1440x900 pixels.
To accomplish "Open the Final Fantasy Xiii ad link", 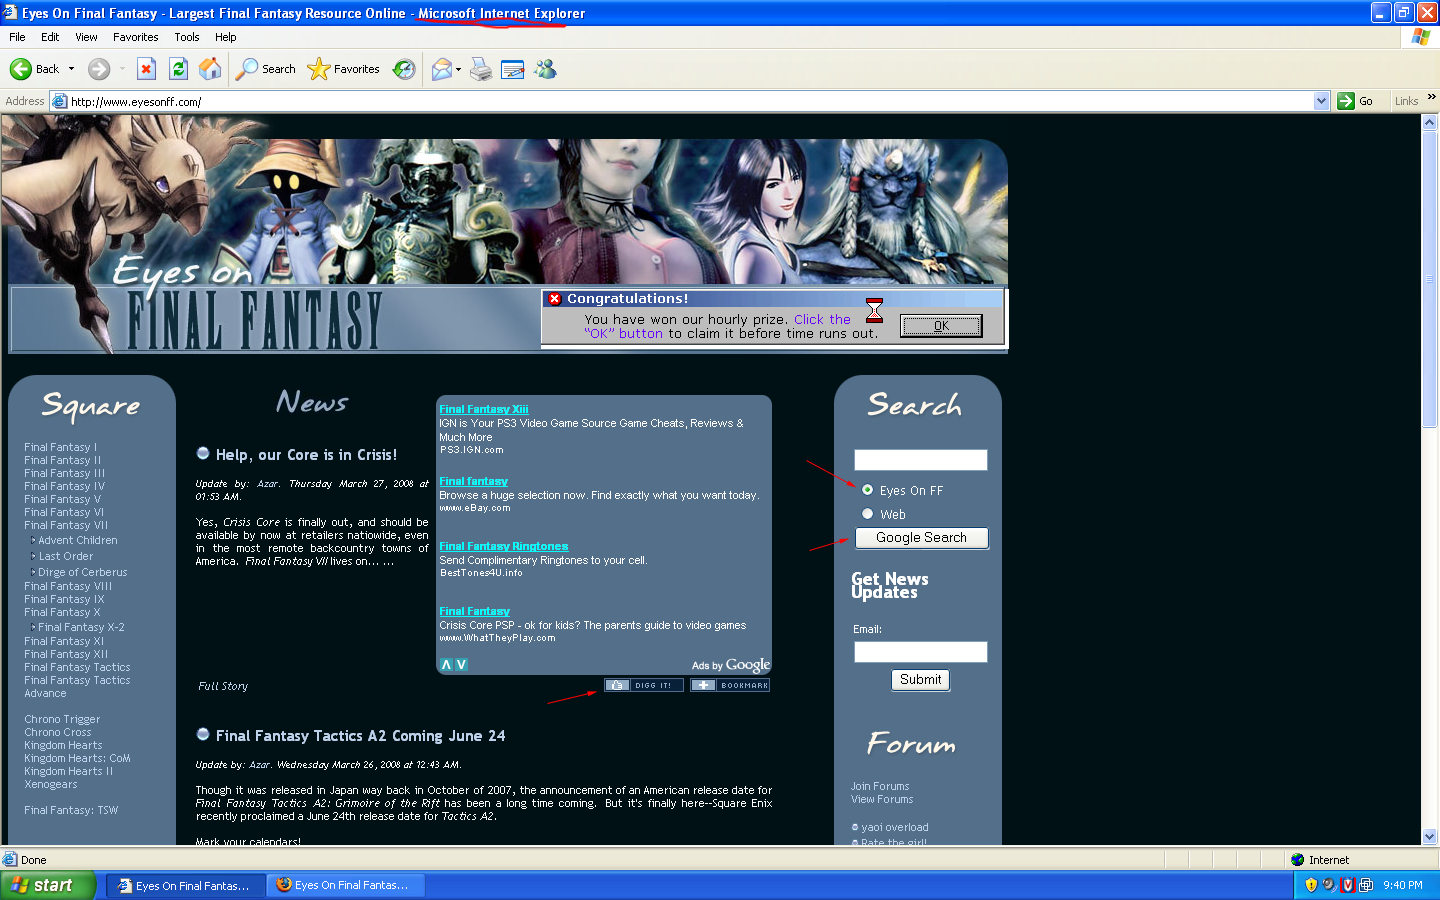I will coord(483,409).
